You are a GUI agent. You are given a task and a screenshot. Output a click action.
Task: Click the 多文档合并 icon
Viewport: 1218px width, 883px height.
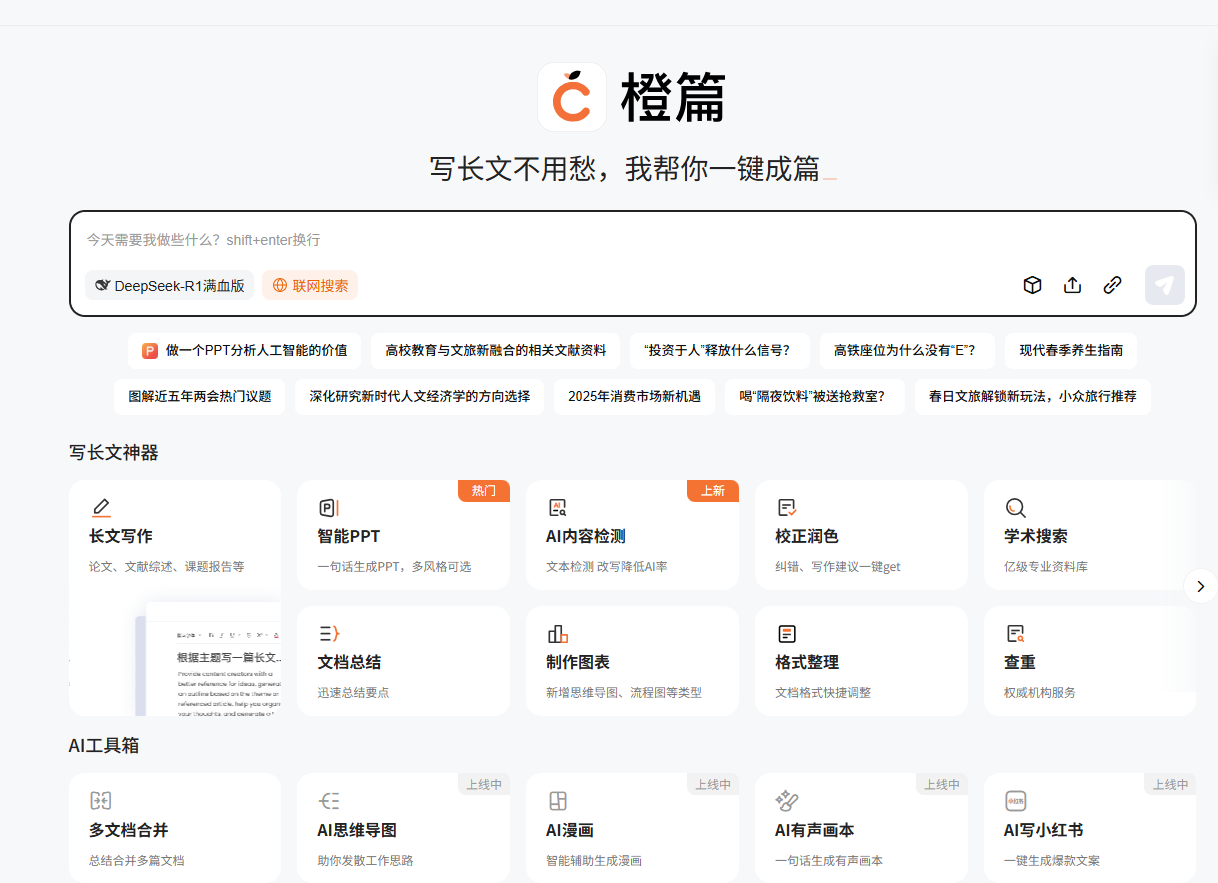tap(100, 801)
